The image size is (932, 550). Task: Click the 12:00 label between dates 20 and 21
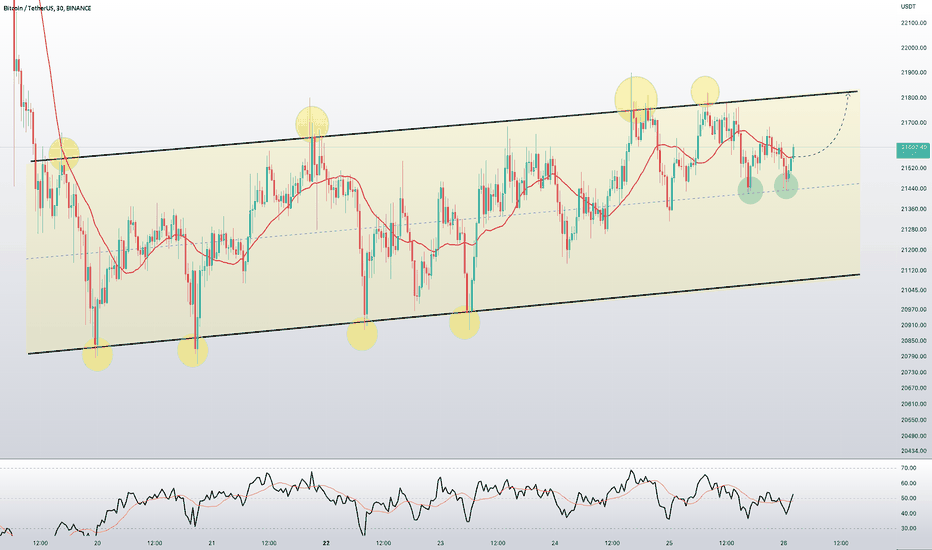point(155,543)
